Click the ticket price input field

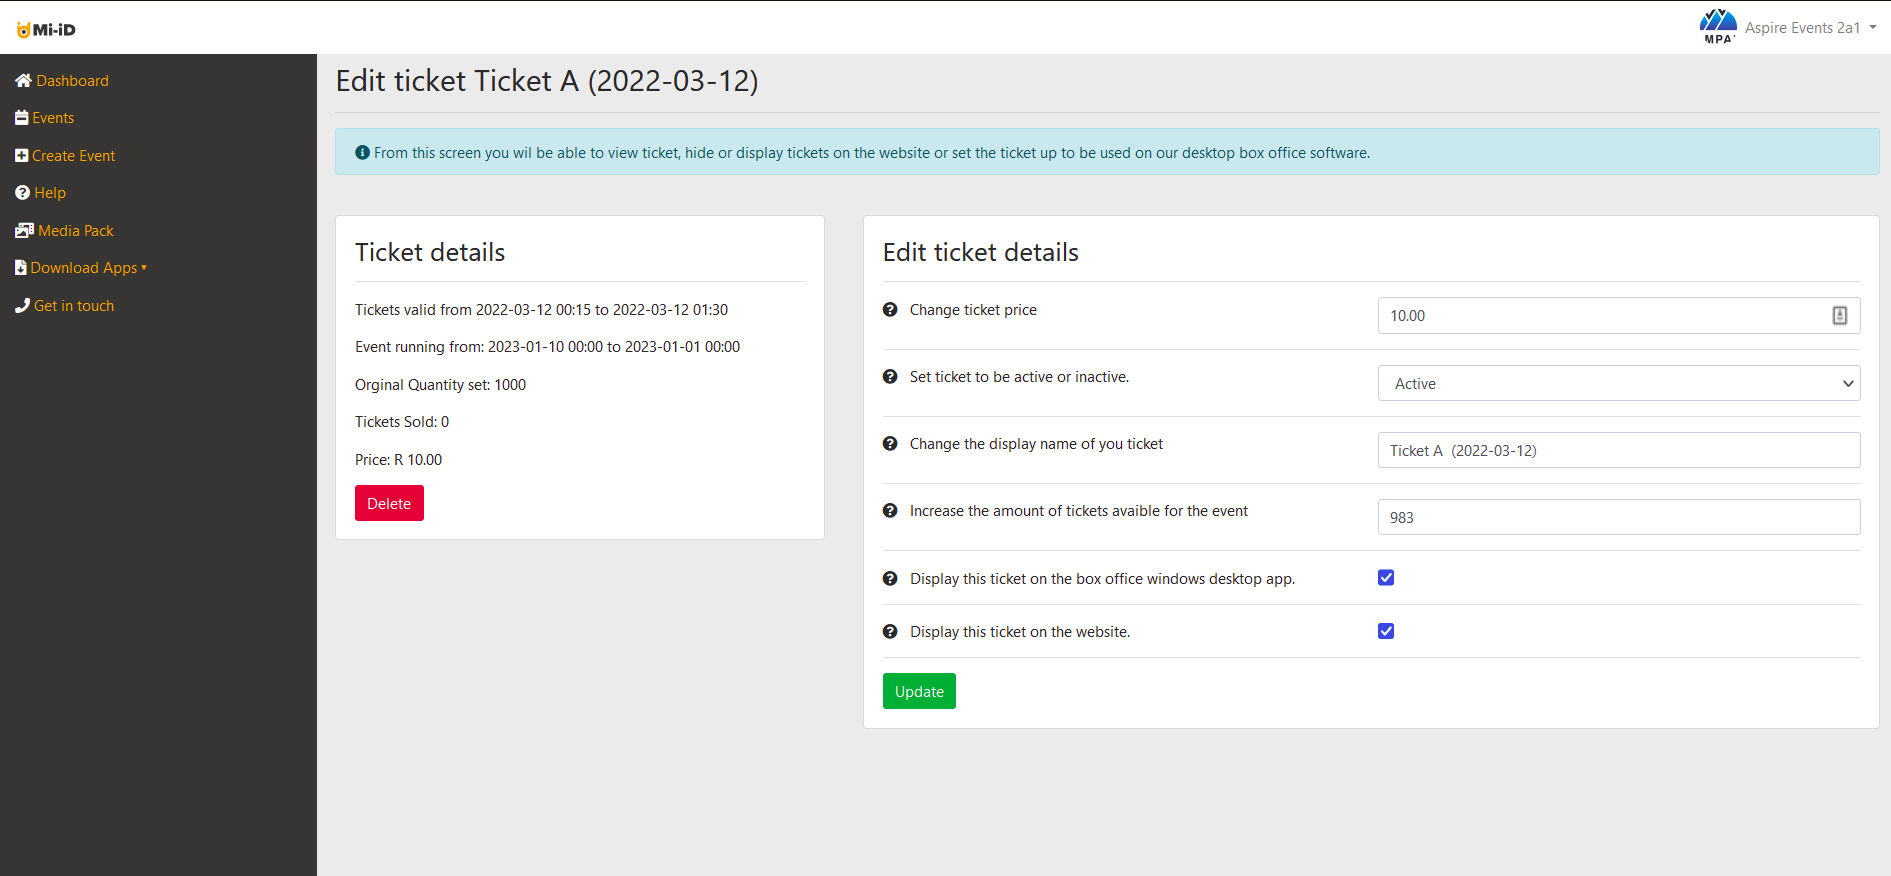pos(1619,316)
